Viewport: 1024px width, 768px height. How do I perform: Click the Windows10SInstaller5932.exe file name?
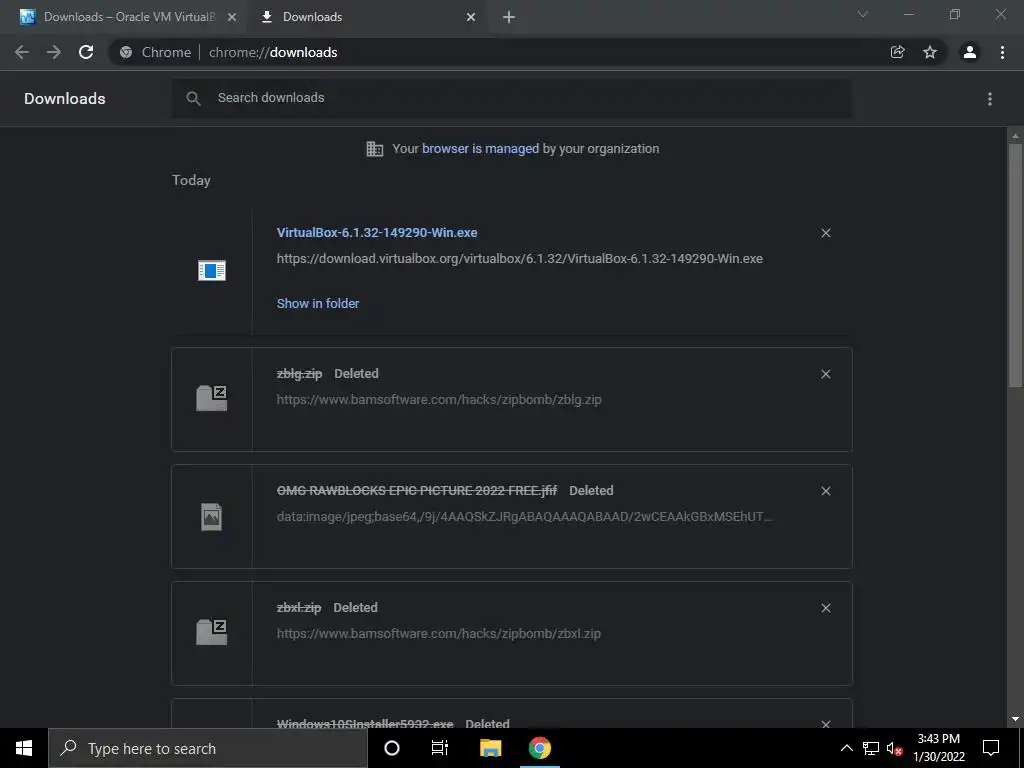coord(365,723)
